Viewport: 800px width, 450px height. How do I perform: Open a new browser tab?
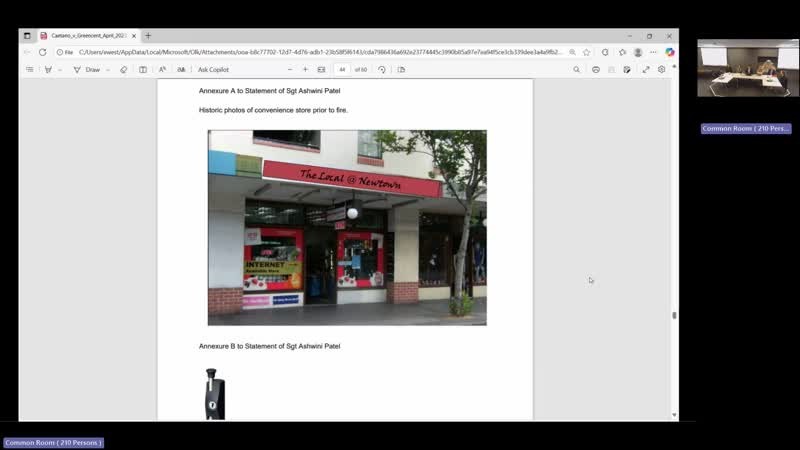(x=148, y=36)
